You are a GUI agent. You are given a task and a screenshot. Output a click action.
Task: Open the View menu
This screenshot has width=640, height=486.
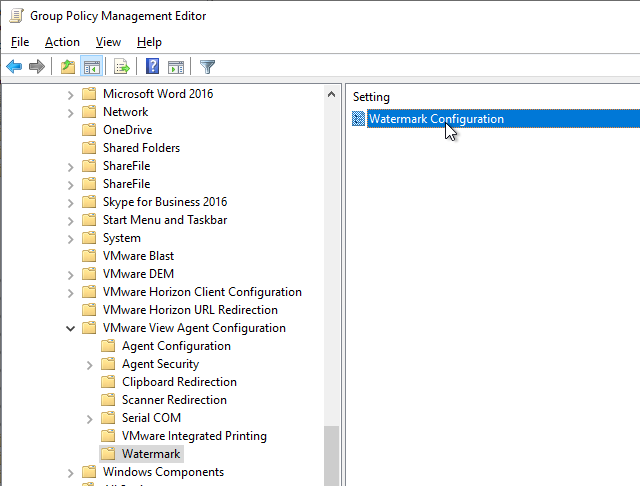[x=108, y=42]
